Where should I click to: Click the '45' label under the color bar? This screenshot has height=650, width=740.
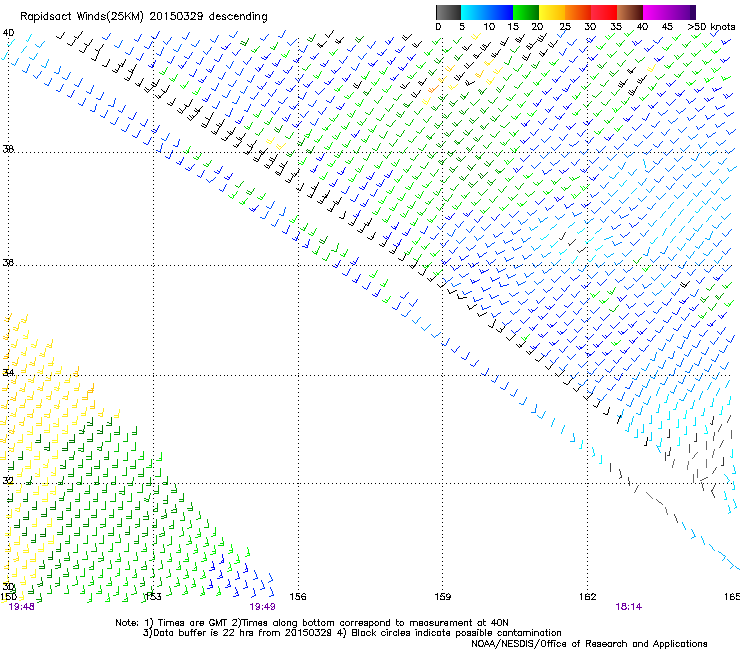click(x=667, y=27)
